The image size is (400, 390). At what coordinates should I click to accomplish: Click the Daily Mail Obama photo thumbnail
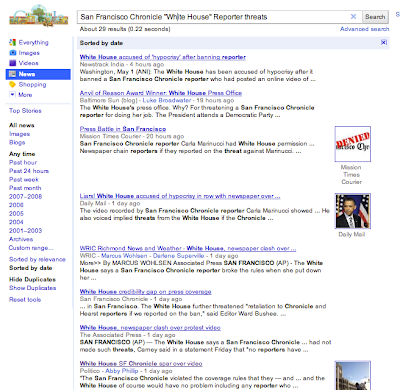(x=353, y=211)
